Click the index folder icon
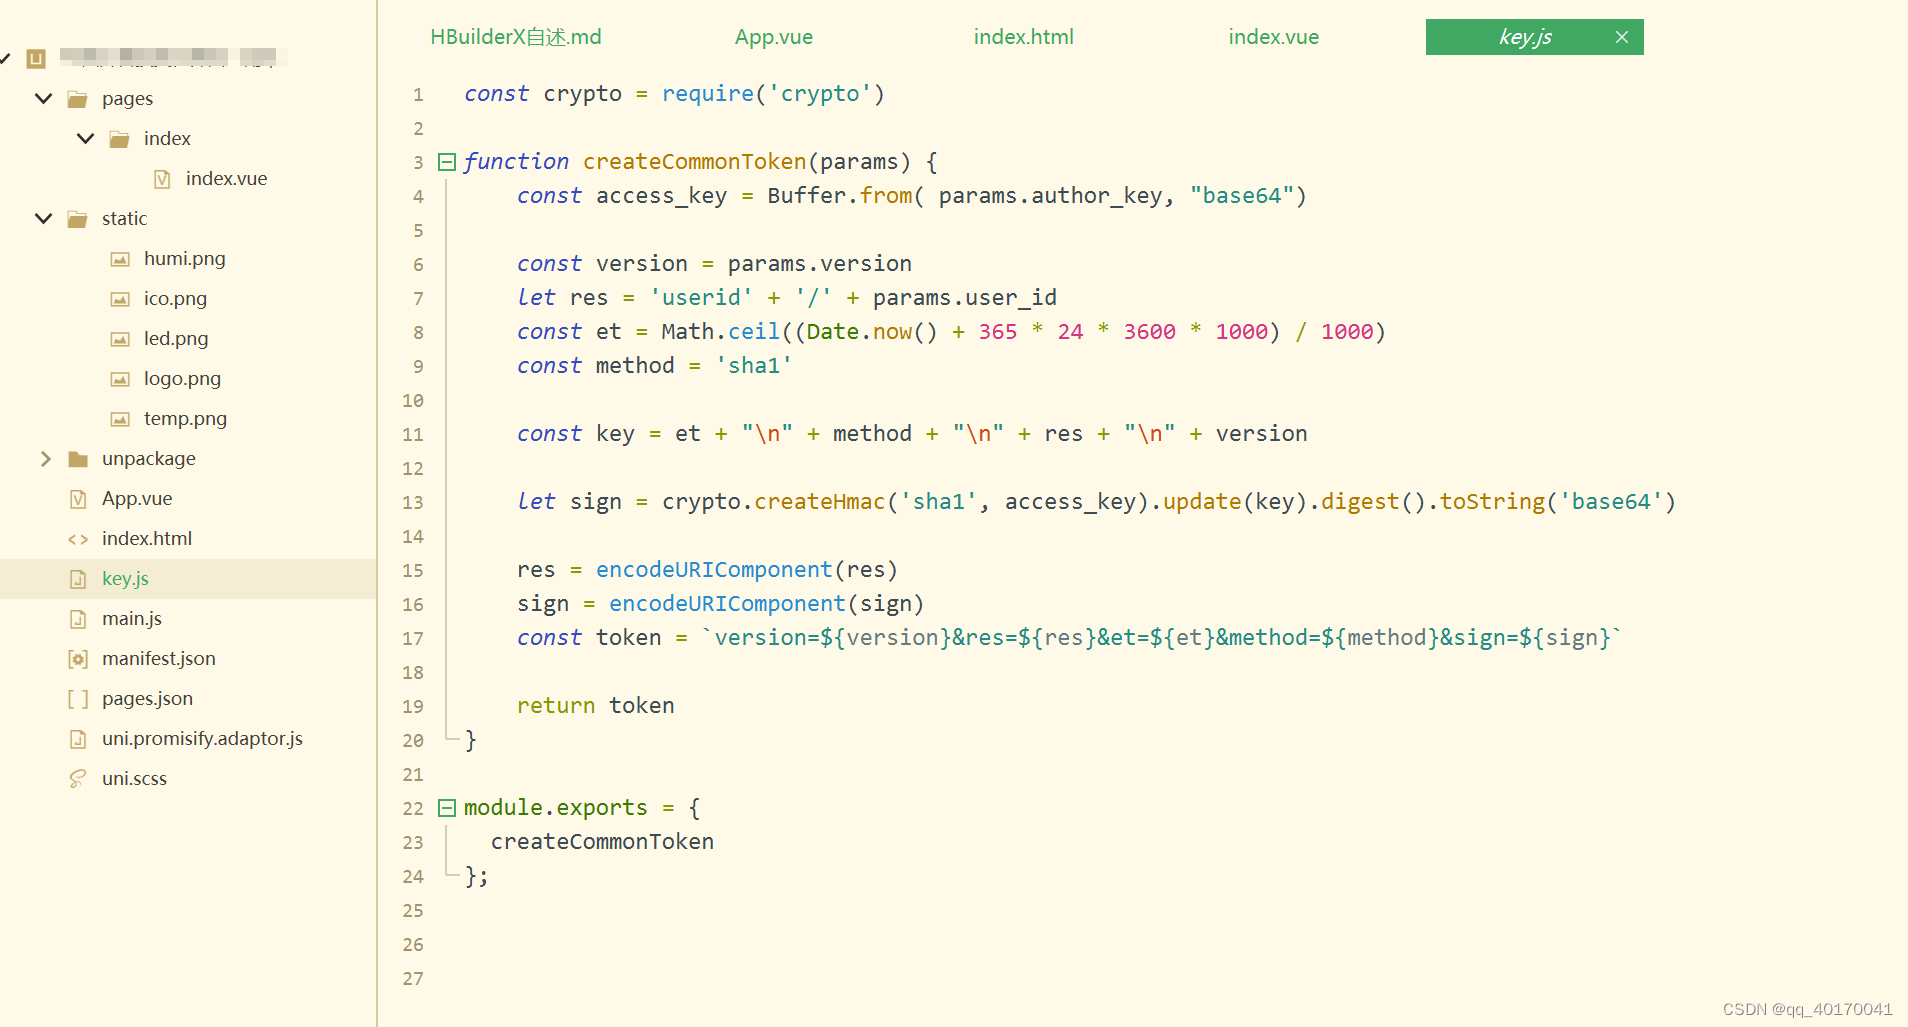 point(119,139)
